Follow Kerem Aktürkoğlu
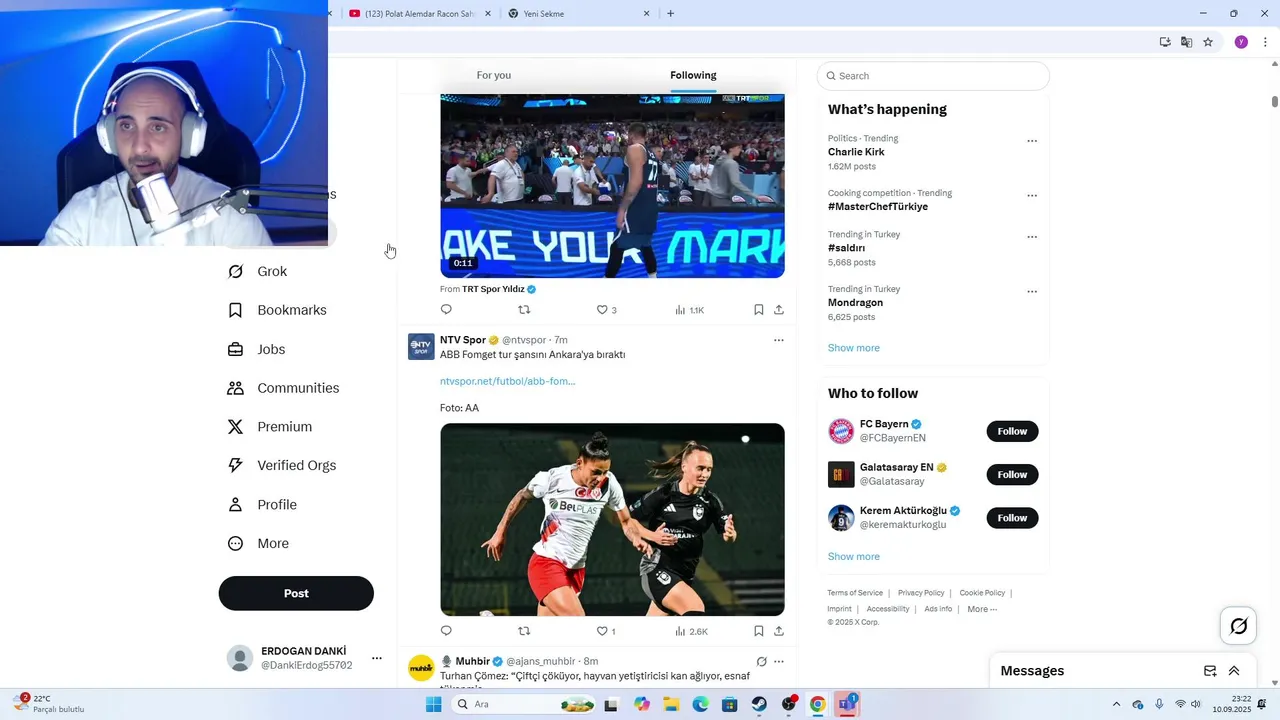Screen dimensions: 1280x720 tap(1012, 517)
